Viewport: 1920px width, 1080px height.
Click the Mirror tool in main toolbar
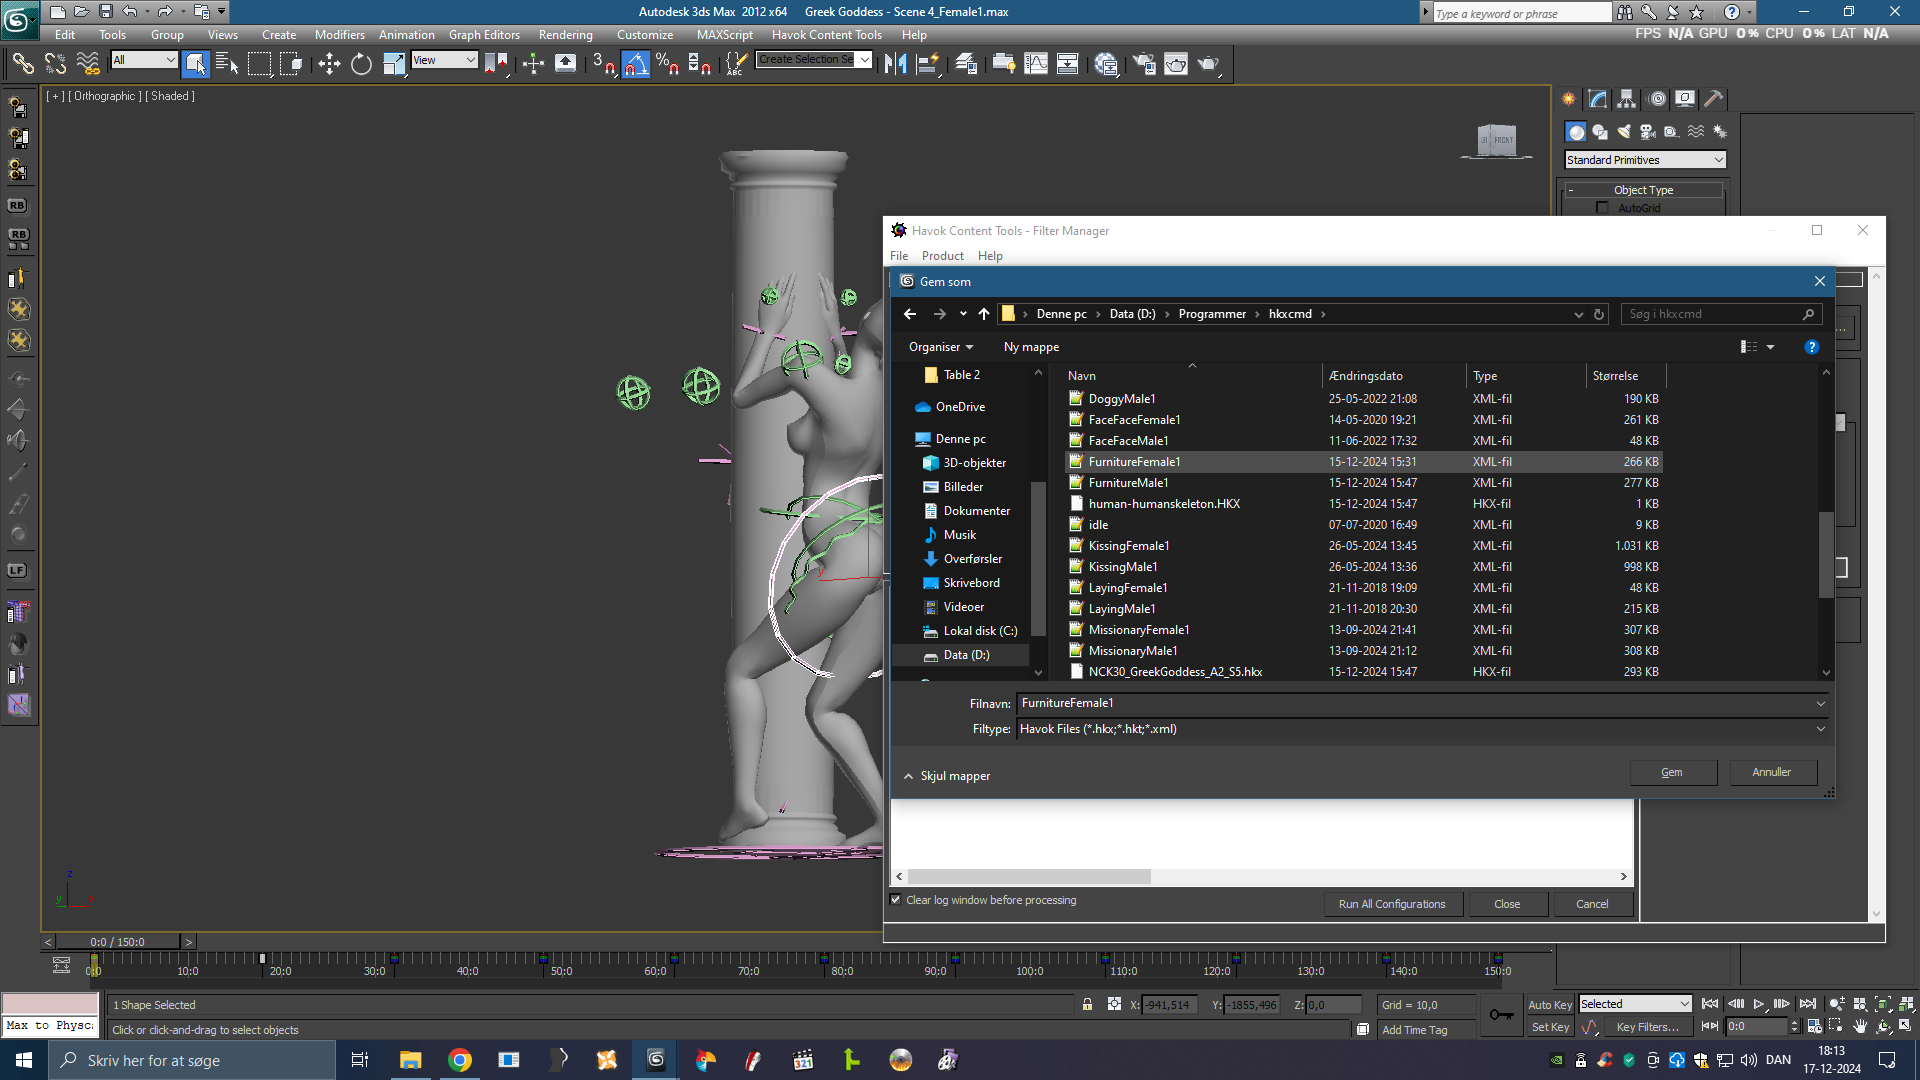click(x=895, y=64)
